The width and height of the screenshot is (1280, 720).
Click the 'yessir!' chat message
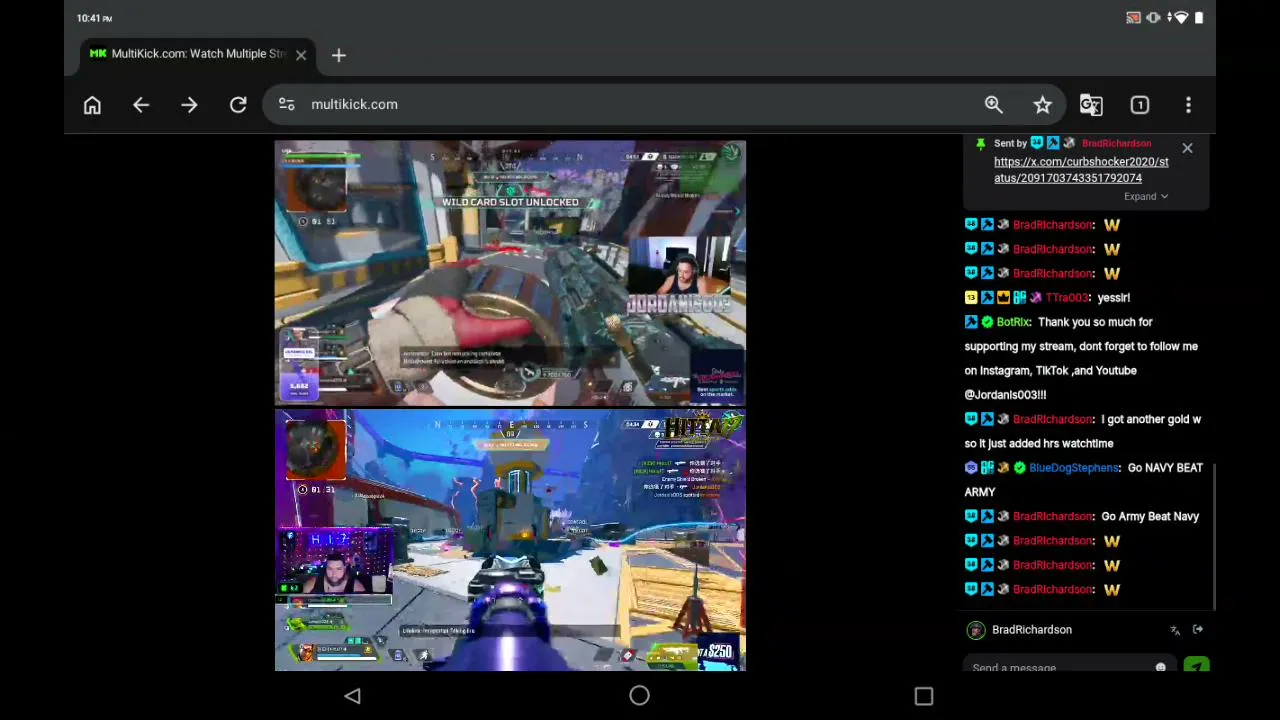[1113, 297]
